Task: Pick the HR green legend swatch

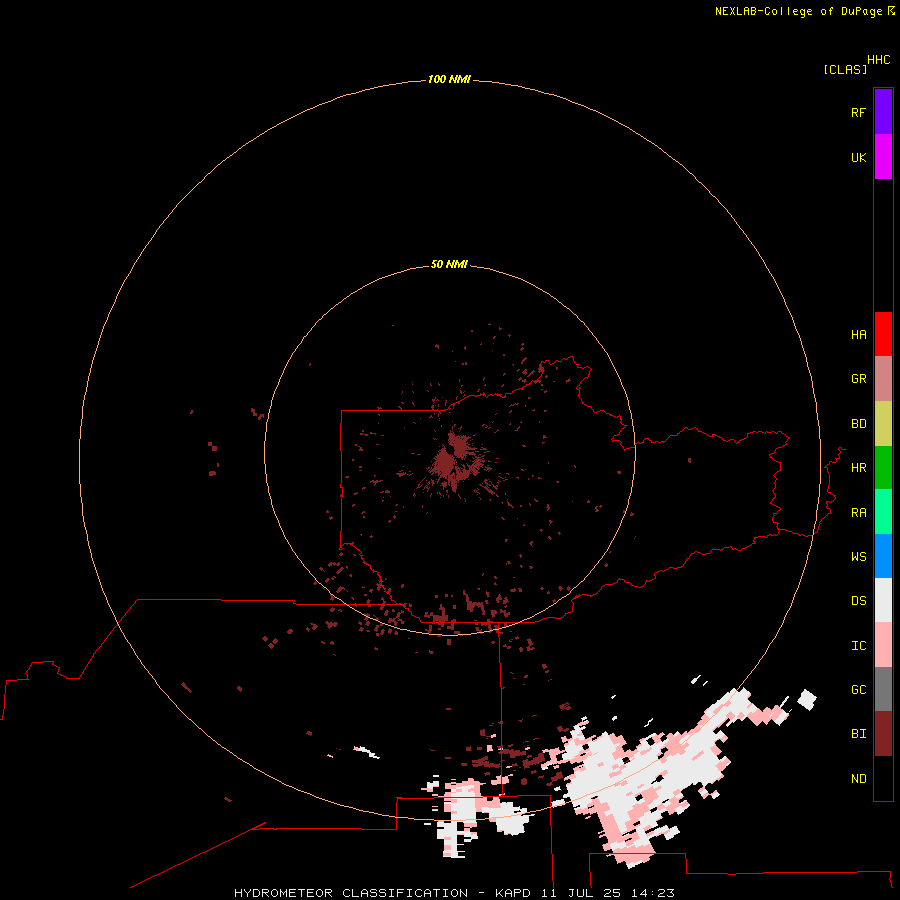Action: (x=883, y=468)
